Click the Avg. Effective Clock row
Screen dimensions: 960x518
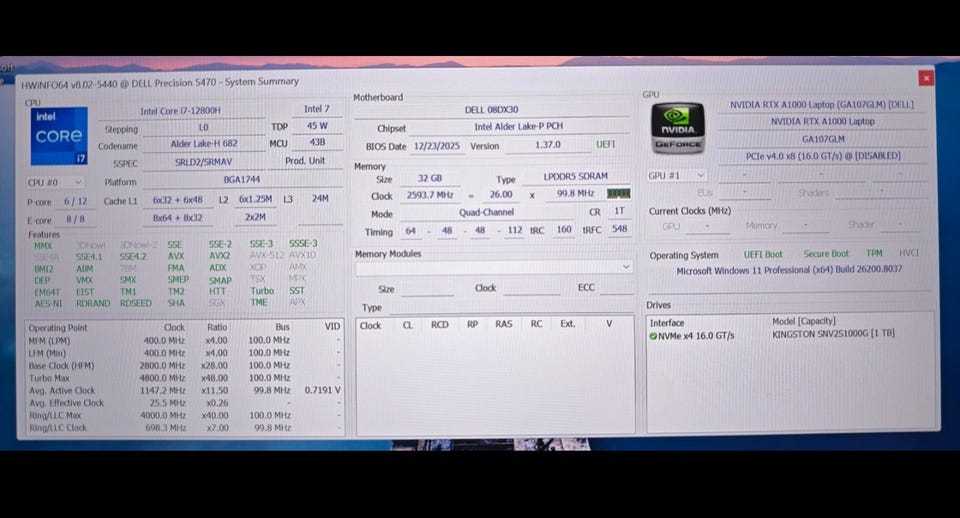point(184,403)
